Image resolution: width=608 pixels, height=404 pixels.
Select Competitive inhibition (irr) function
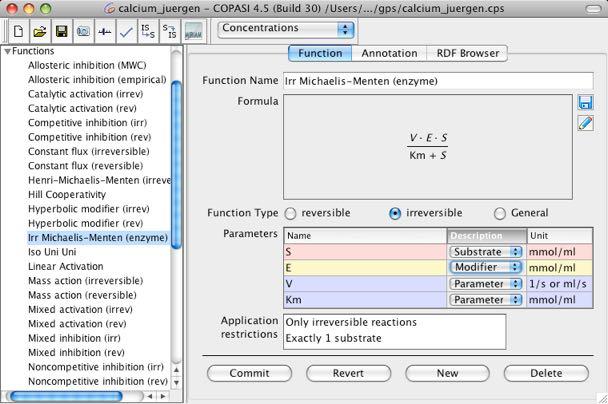(87, 123)
